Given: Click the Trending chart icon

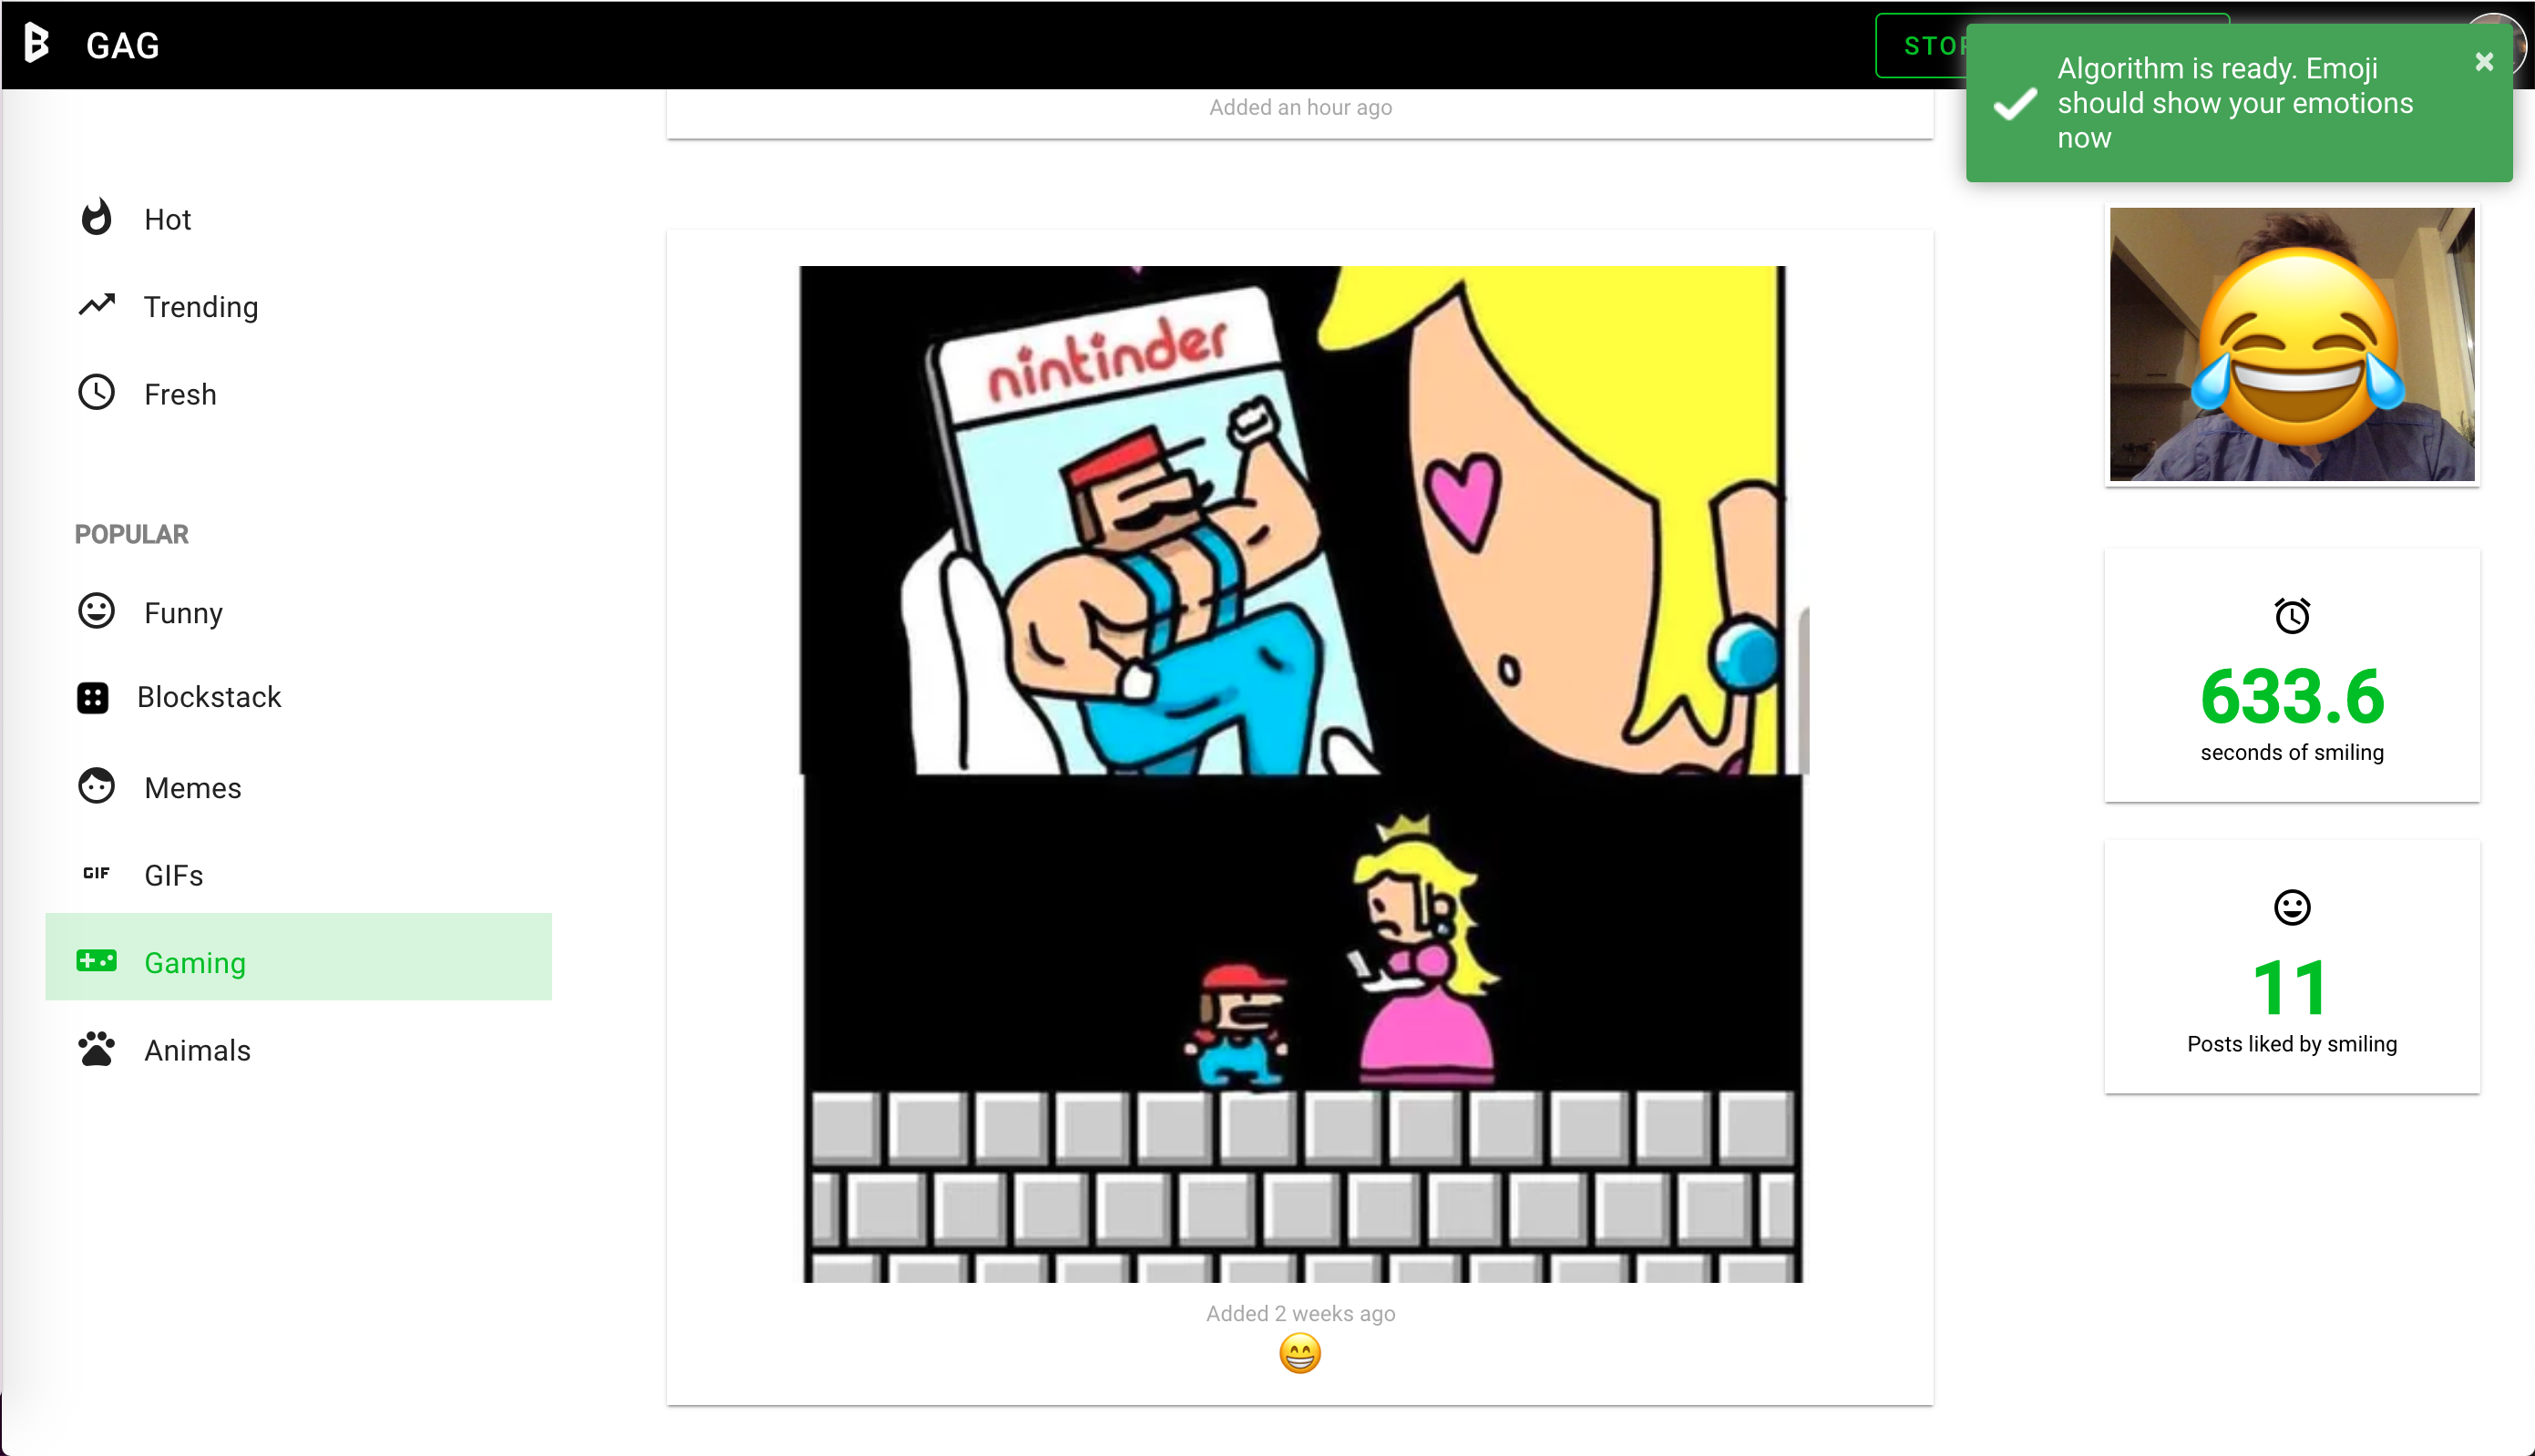Looking at the screenshot, I should click(x=97, y=306).
